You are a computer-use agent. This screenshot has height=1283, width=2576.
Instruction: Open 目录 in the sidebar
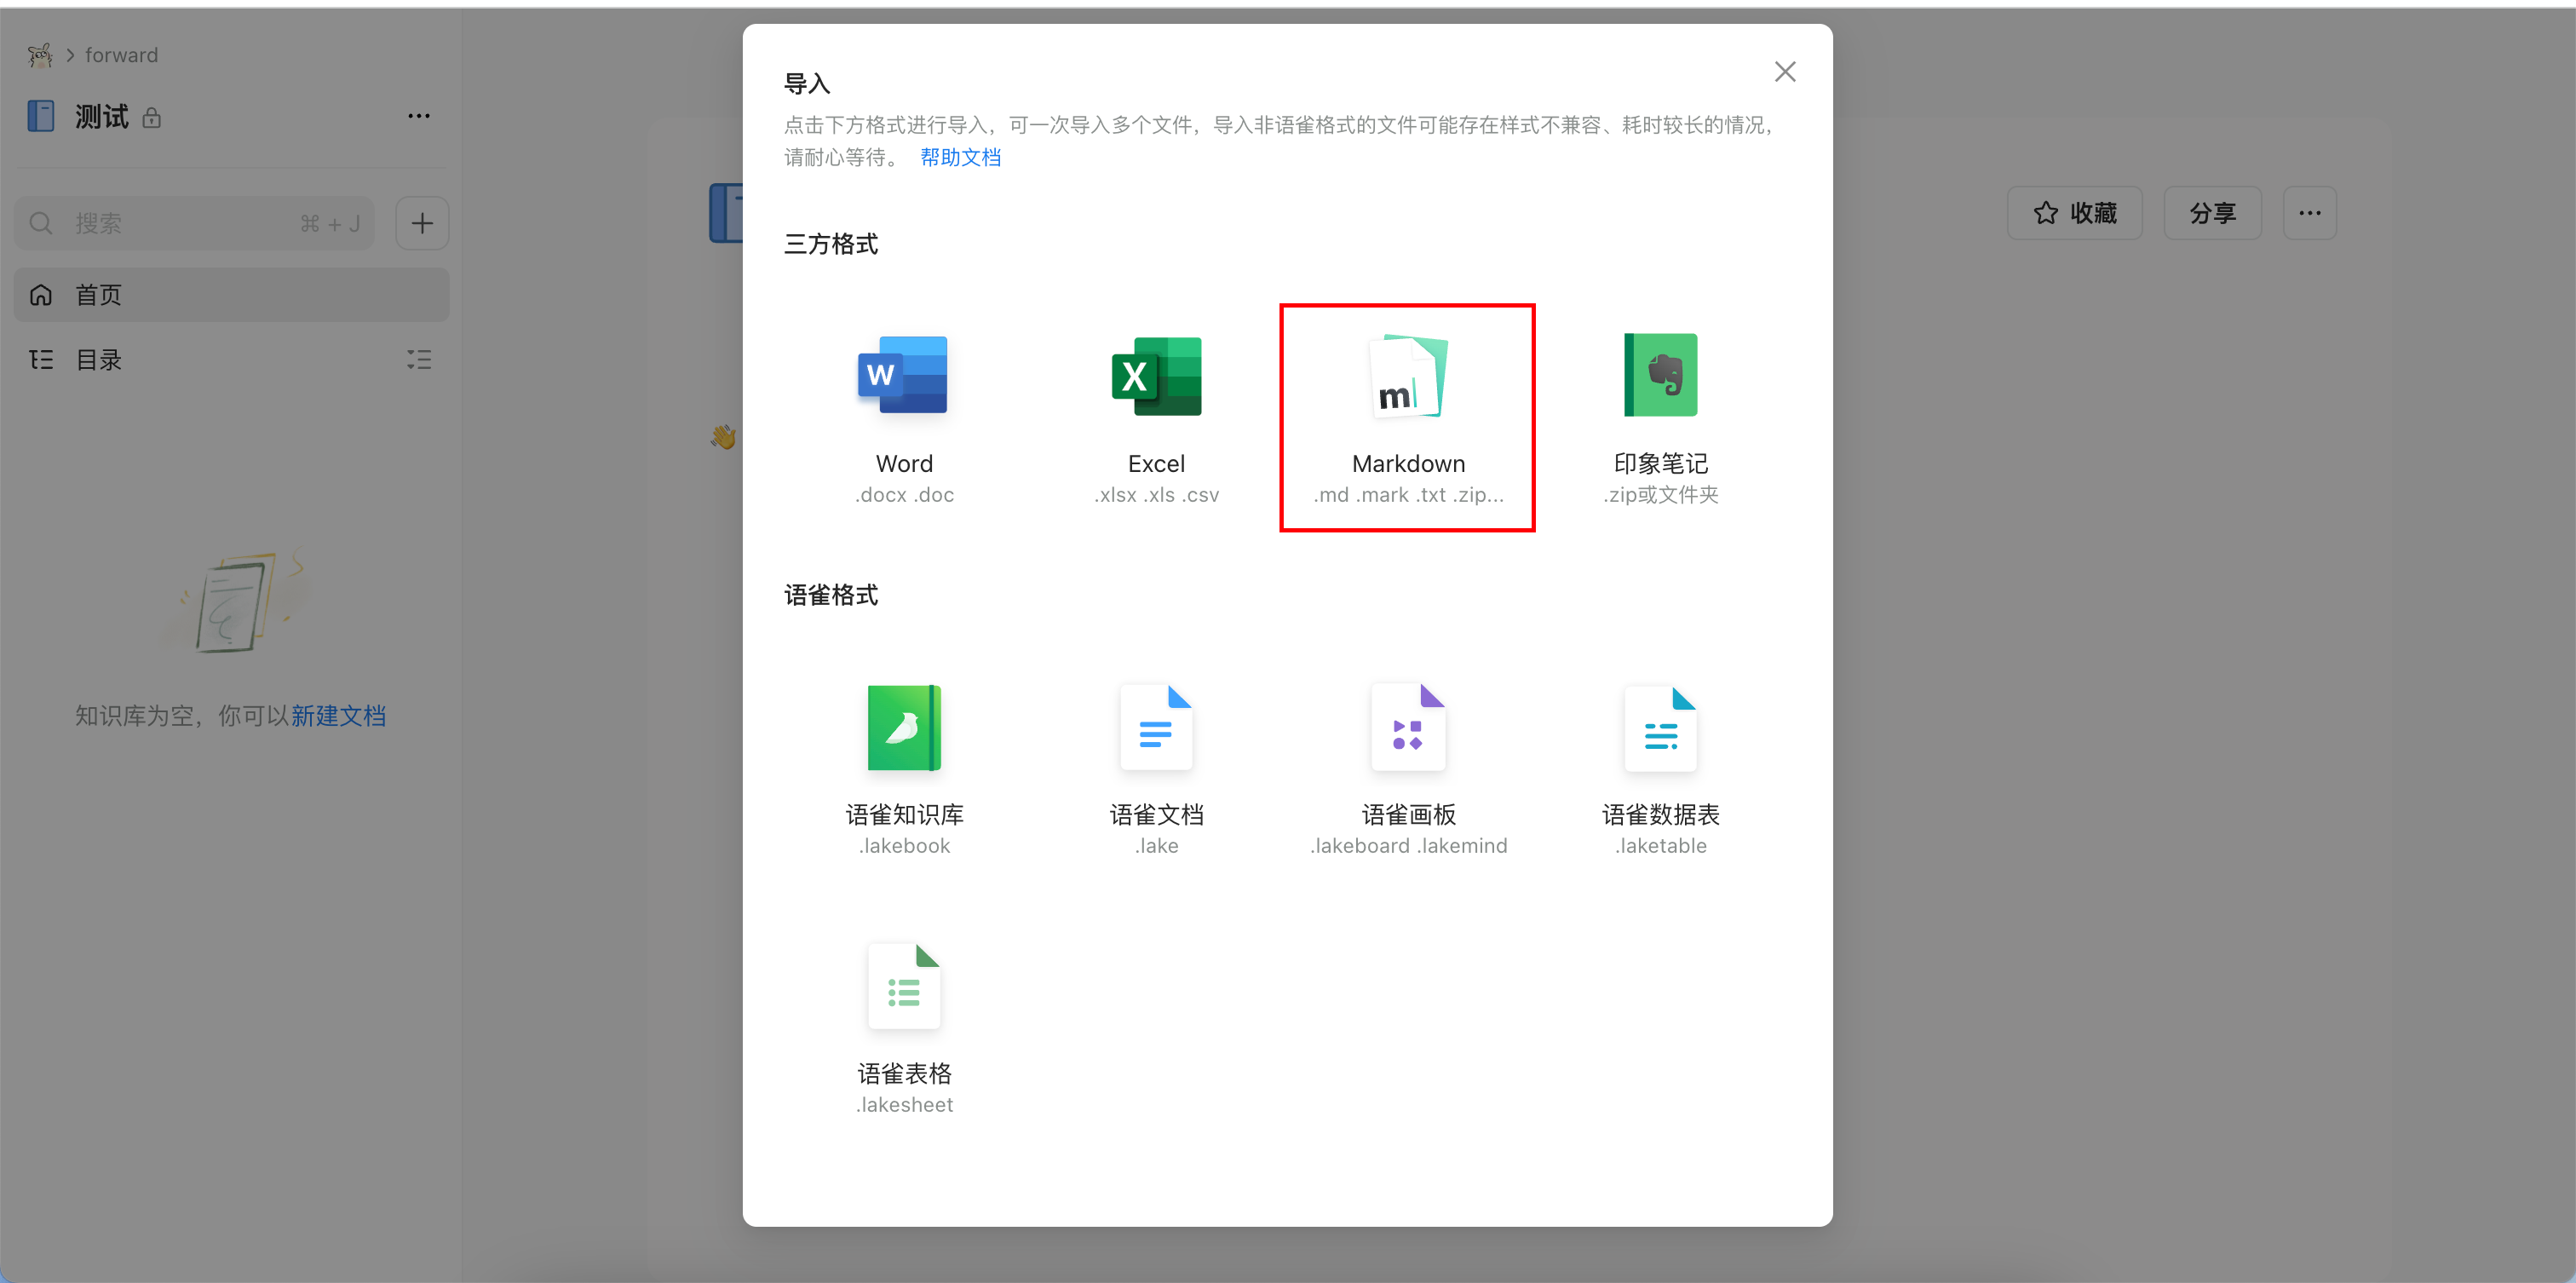tap(100, 360)
